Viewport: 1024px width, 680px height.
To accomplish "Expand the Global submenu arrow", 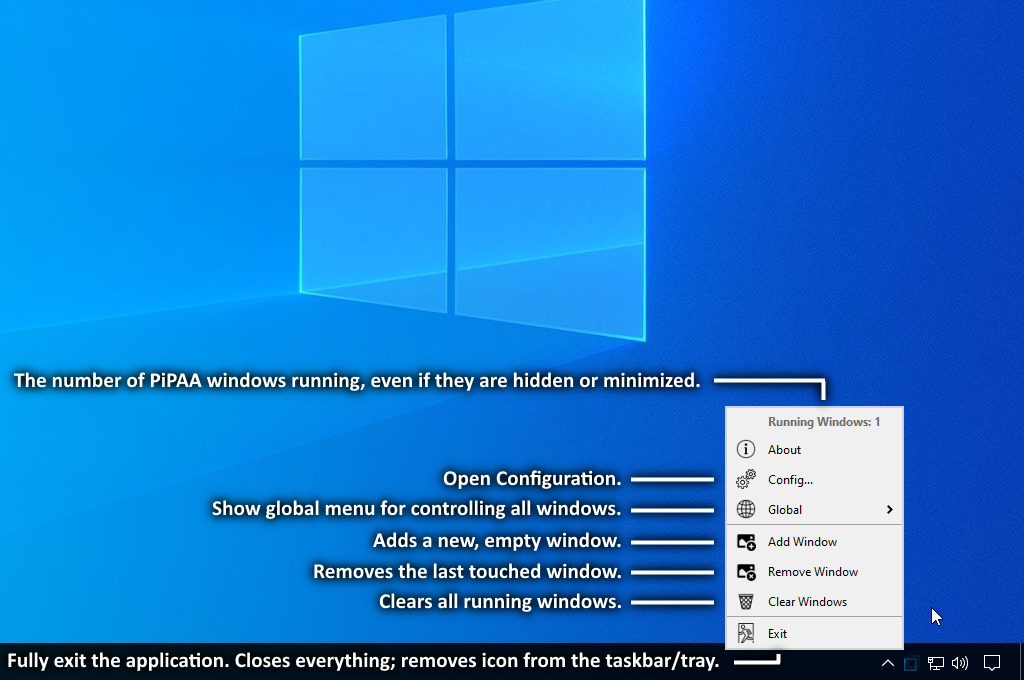I will 889,510.
